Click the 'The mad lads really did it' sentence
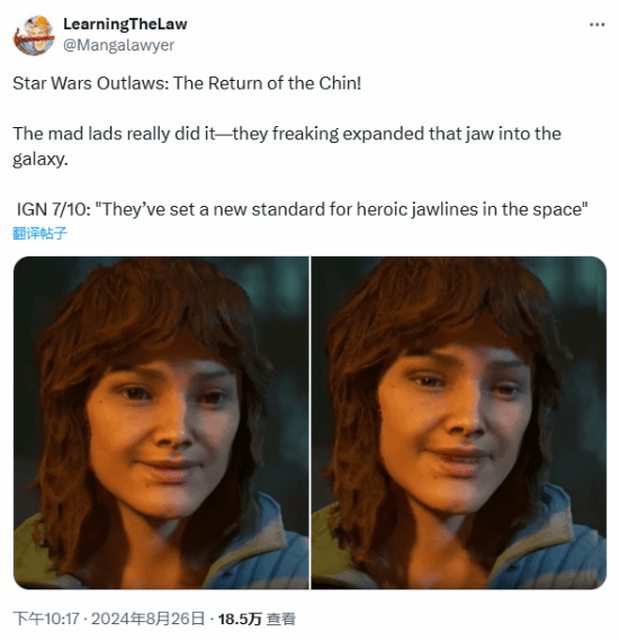Image resolution: width=619 pixels, height=640 pixels. (x=114, y=133)
